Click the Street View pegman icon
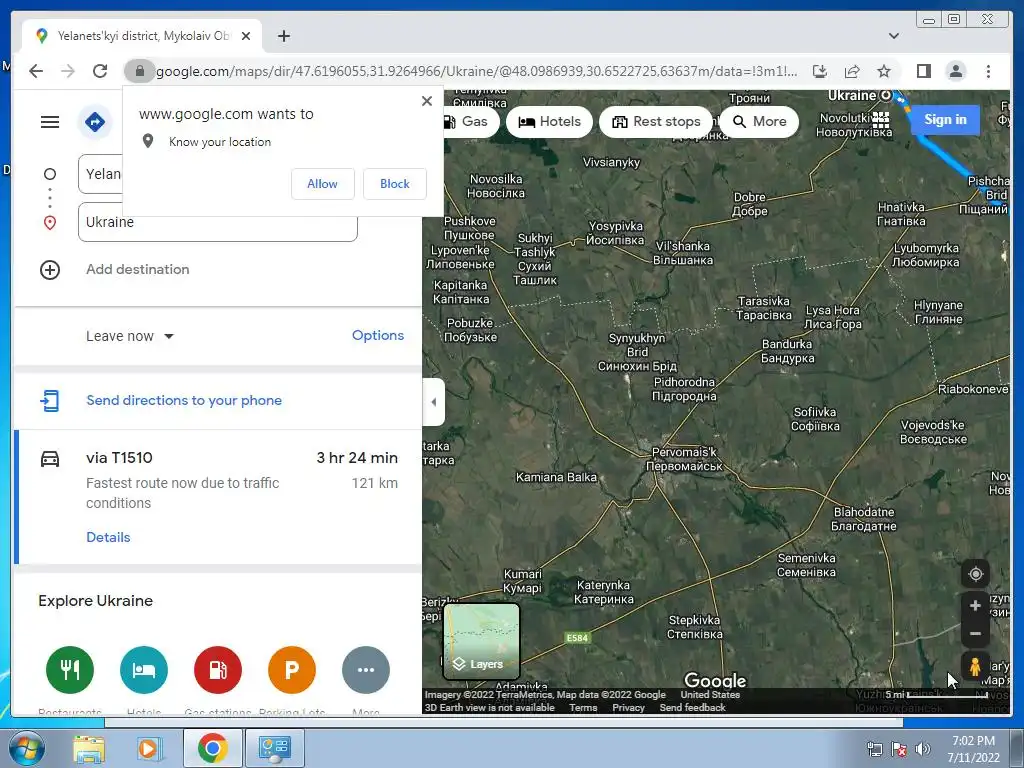Viewport: 1024px width, 768px height. click(x=975, y=667)
